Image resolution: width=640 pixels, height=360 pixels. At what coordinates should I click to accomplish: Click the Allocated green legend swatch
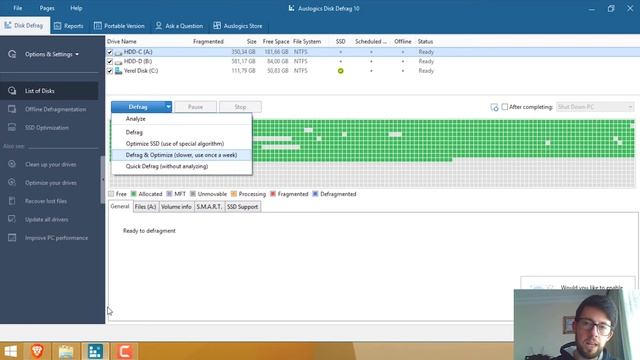tap(133, 194)
